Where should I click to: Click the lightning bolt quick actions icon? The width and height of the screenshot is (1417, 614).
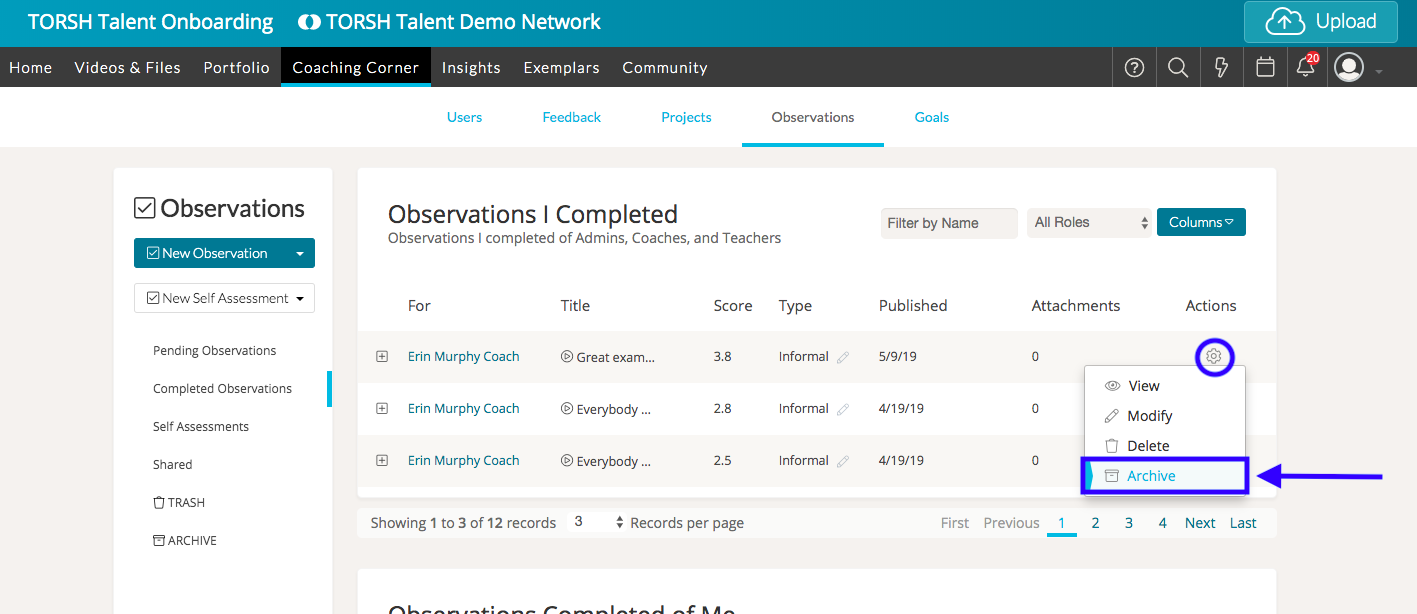tap(1221, 67)
